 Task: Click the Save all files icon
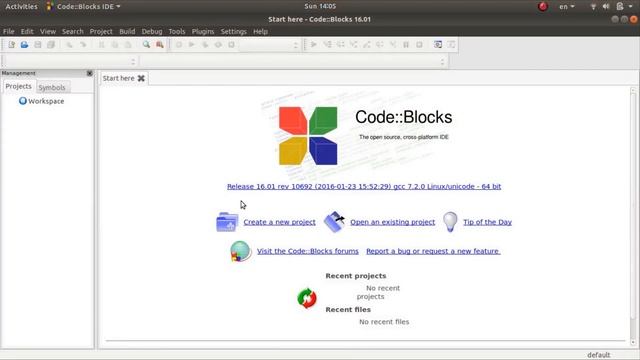click(x=51, y=44)
